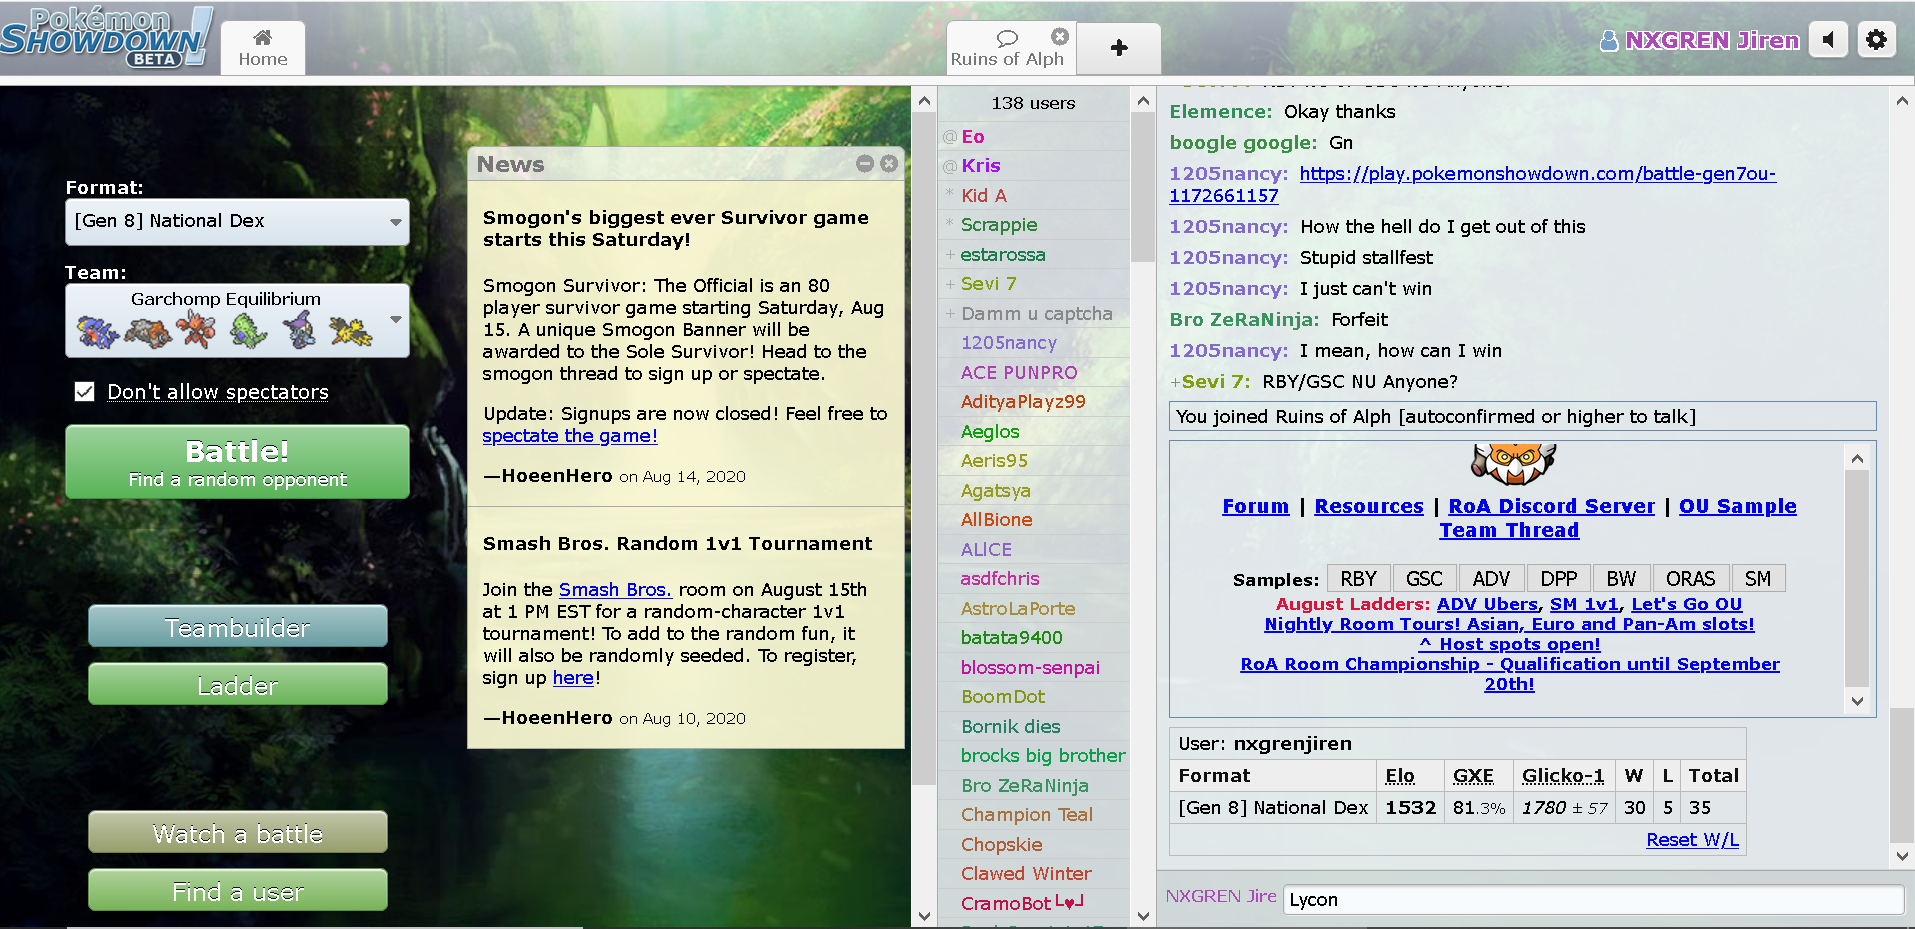Expand the Garchomp Equilibrium team selector
Image resolution: width=1915 pixels, height=929 pixels.
(x=237, y=320)
